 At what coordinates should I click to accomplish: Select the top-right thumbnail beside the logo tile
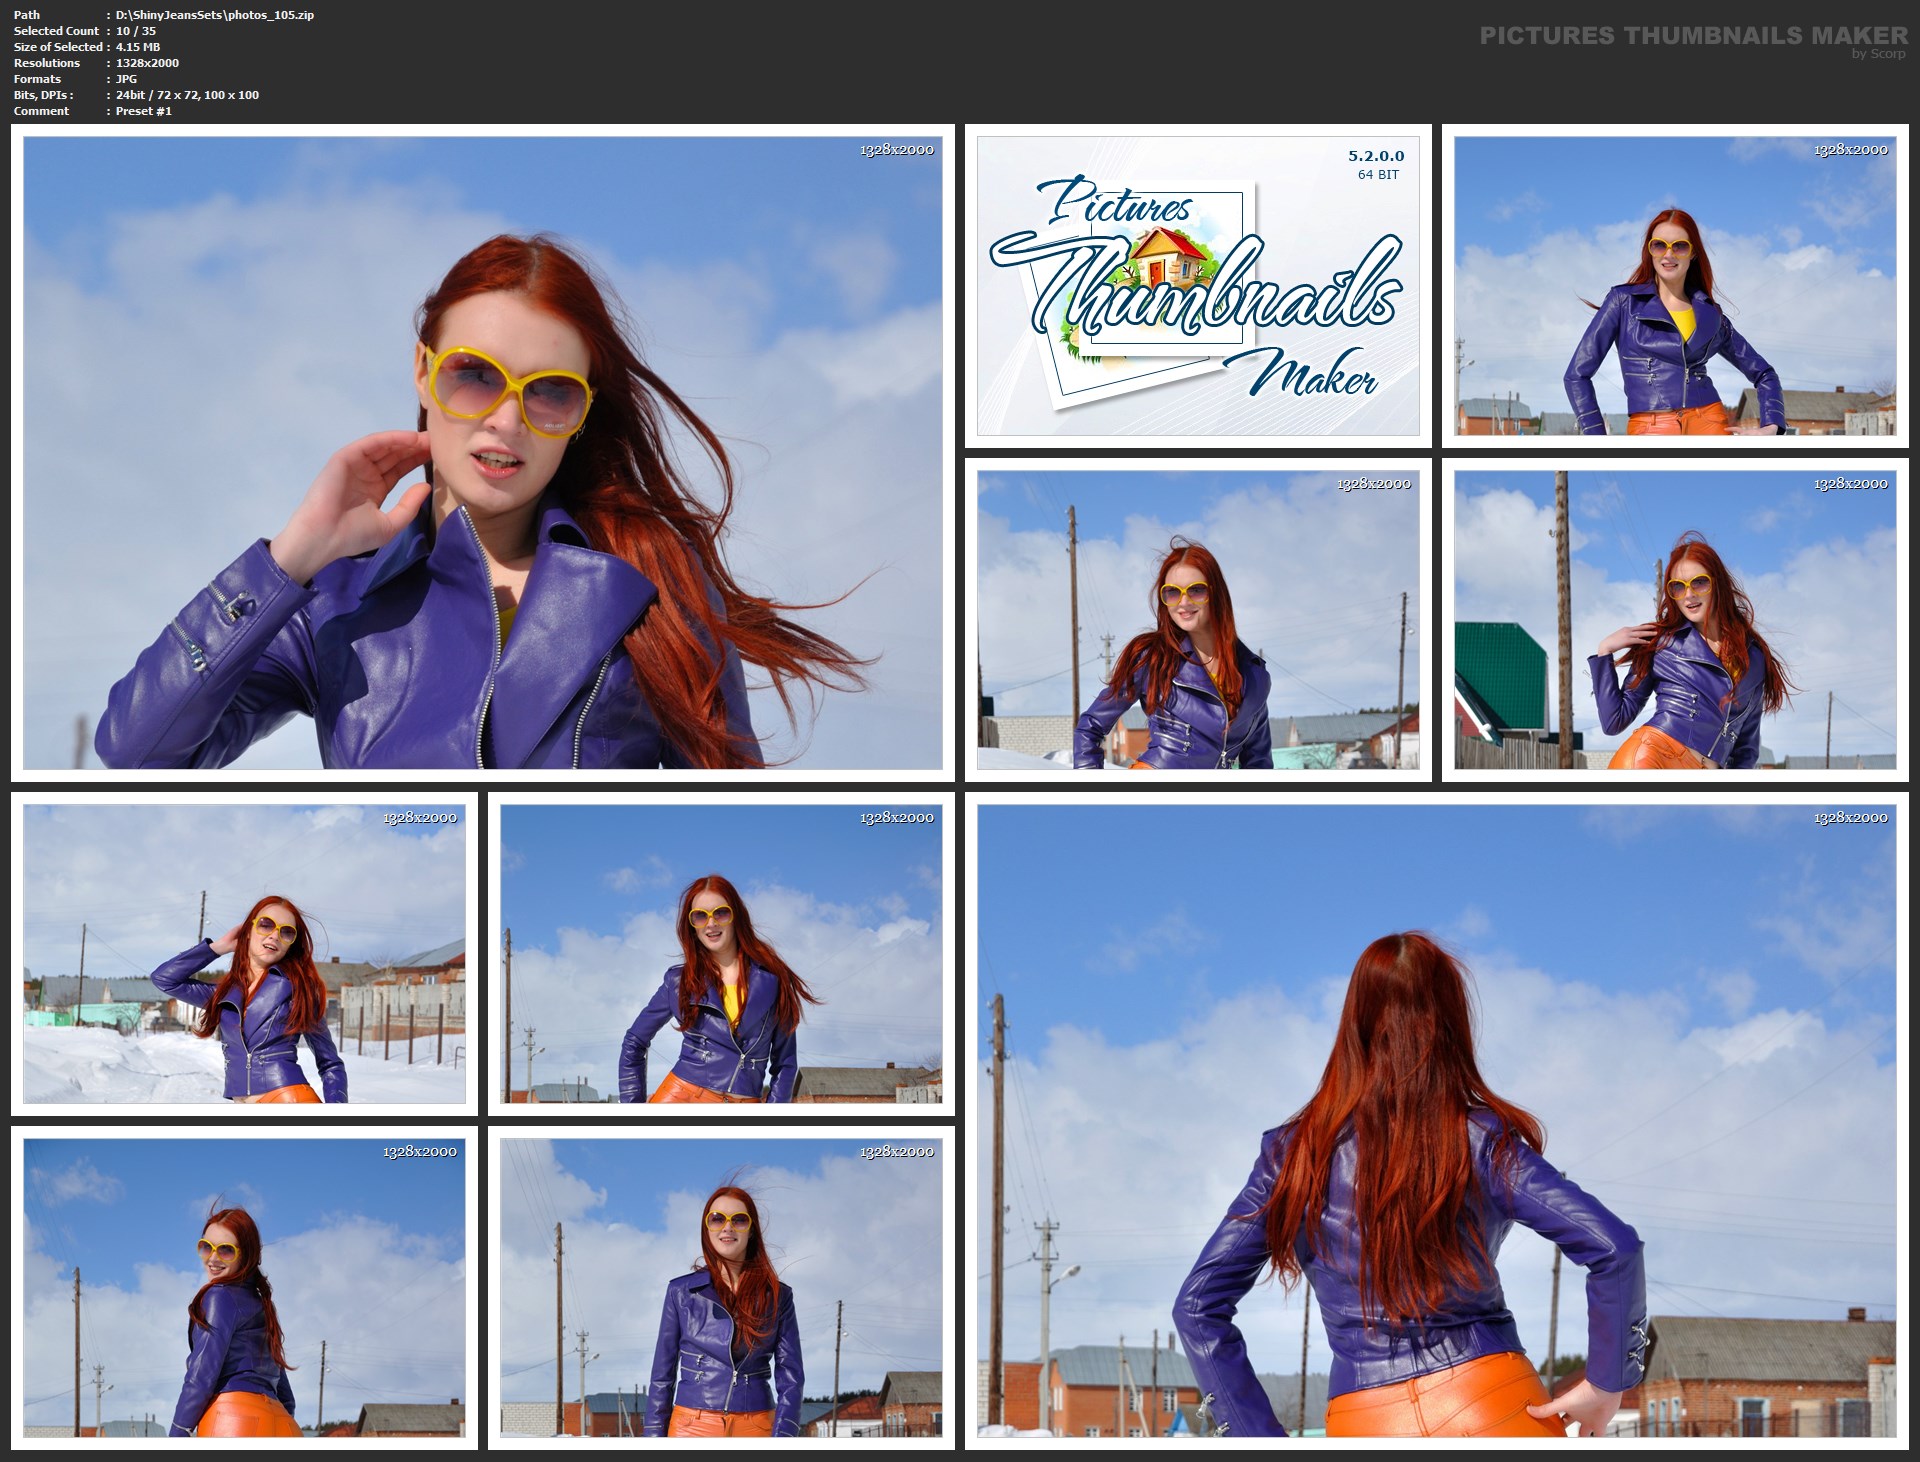pos(1675,286)
